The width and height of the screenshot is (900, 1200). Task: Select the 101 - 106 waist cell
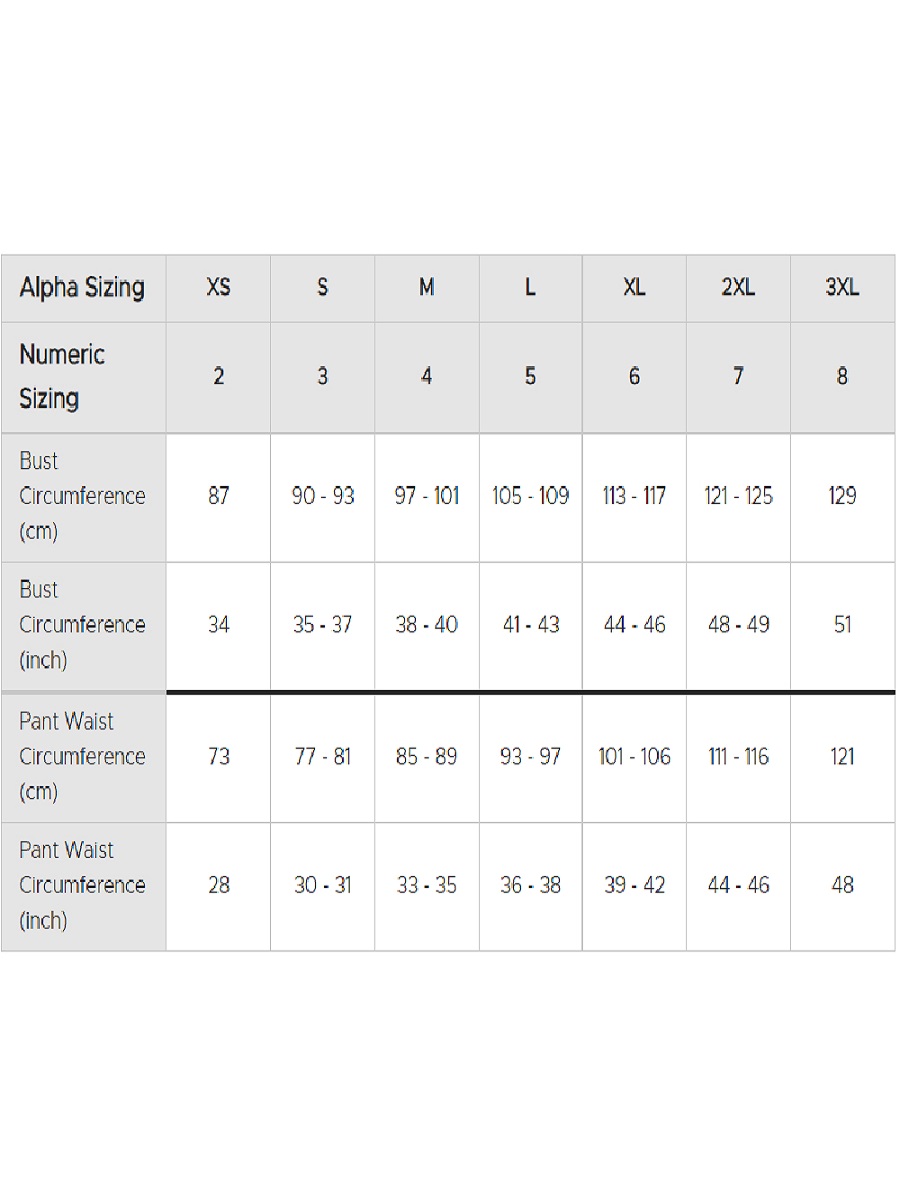coord(634,757)
